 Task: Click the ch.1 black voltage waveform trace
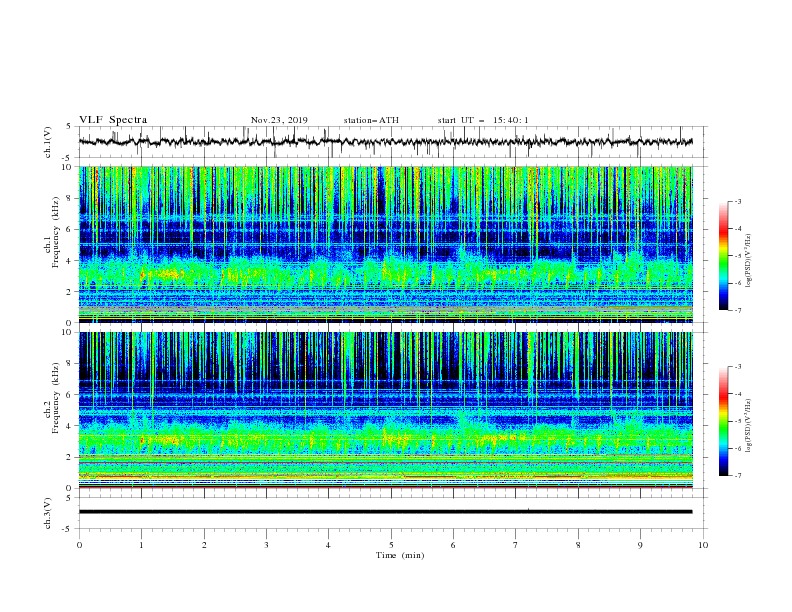[385, 142]
